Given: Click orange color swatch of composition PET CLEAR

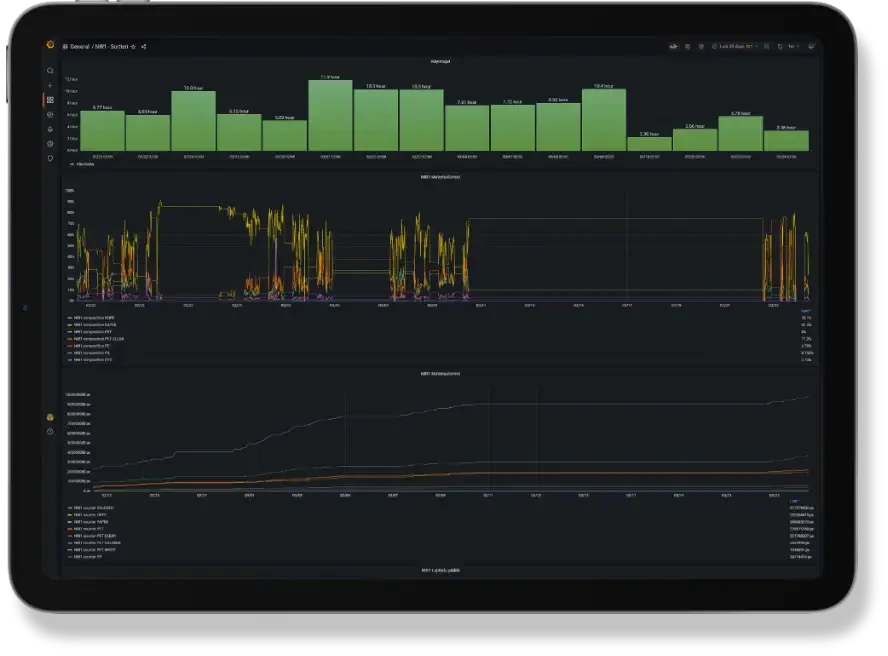Looking at the screenshot, I should [x=70, y=339].
